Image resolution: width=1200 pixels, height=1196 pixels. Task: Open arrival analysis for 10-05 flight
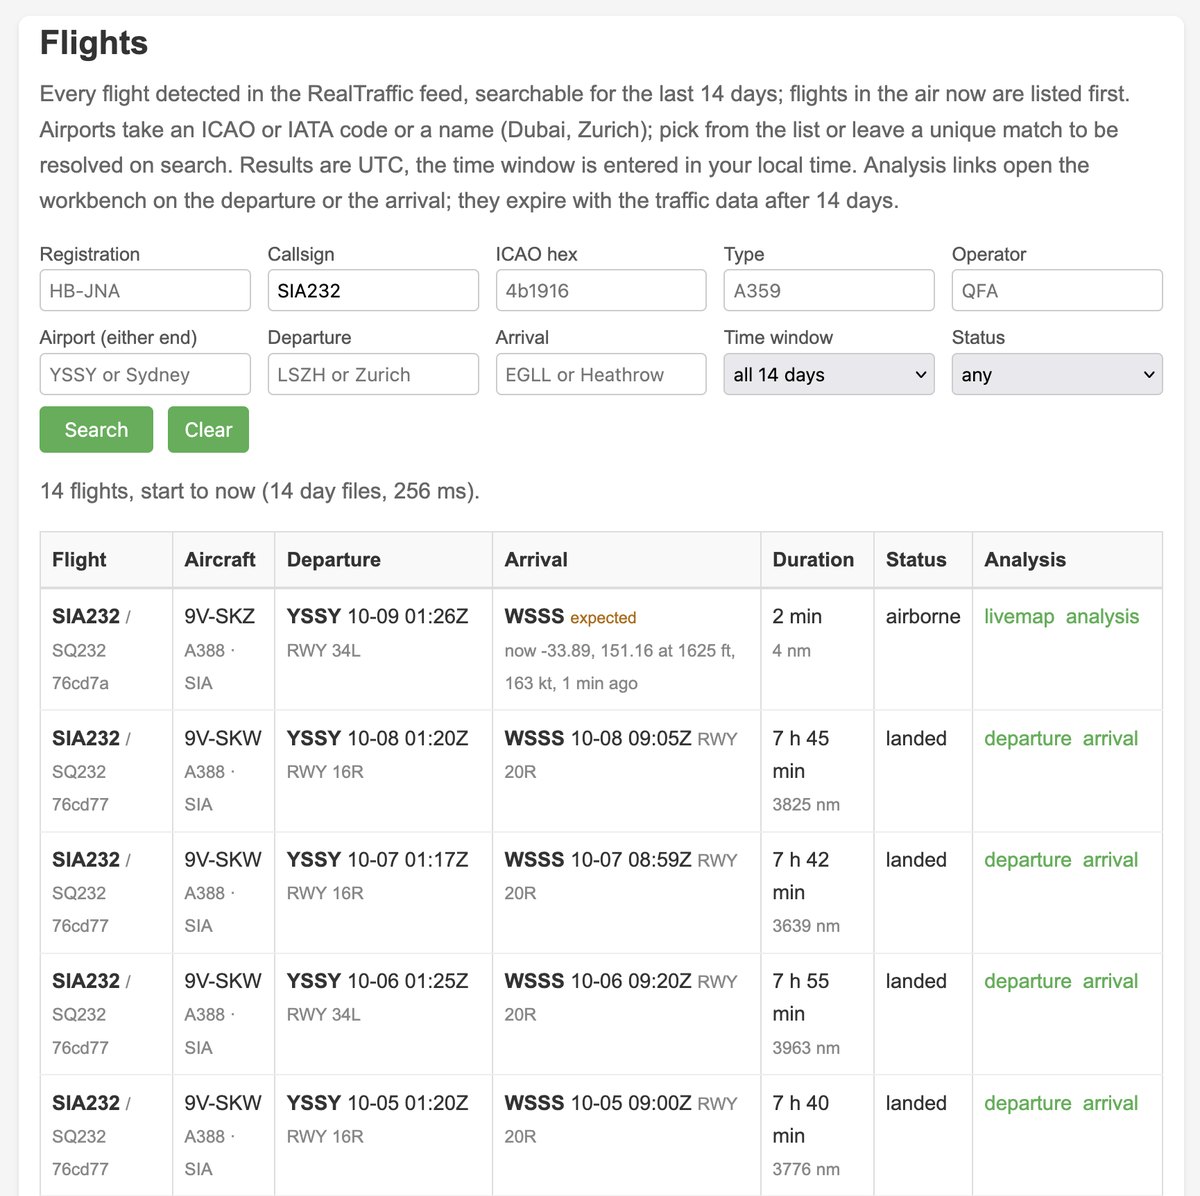tap(1110, 1103)
